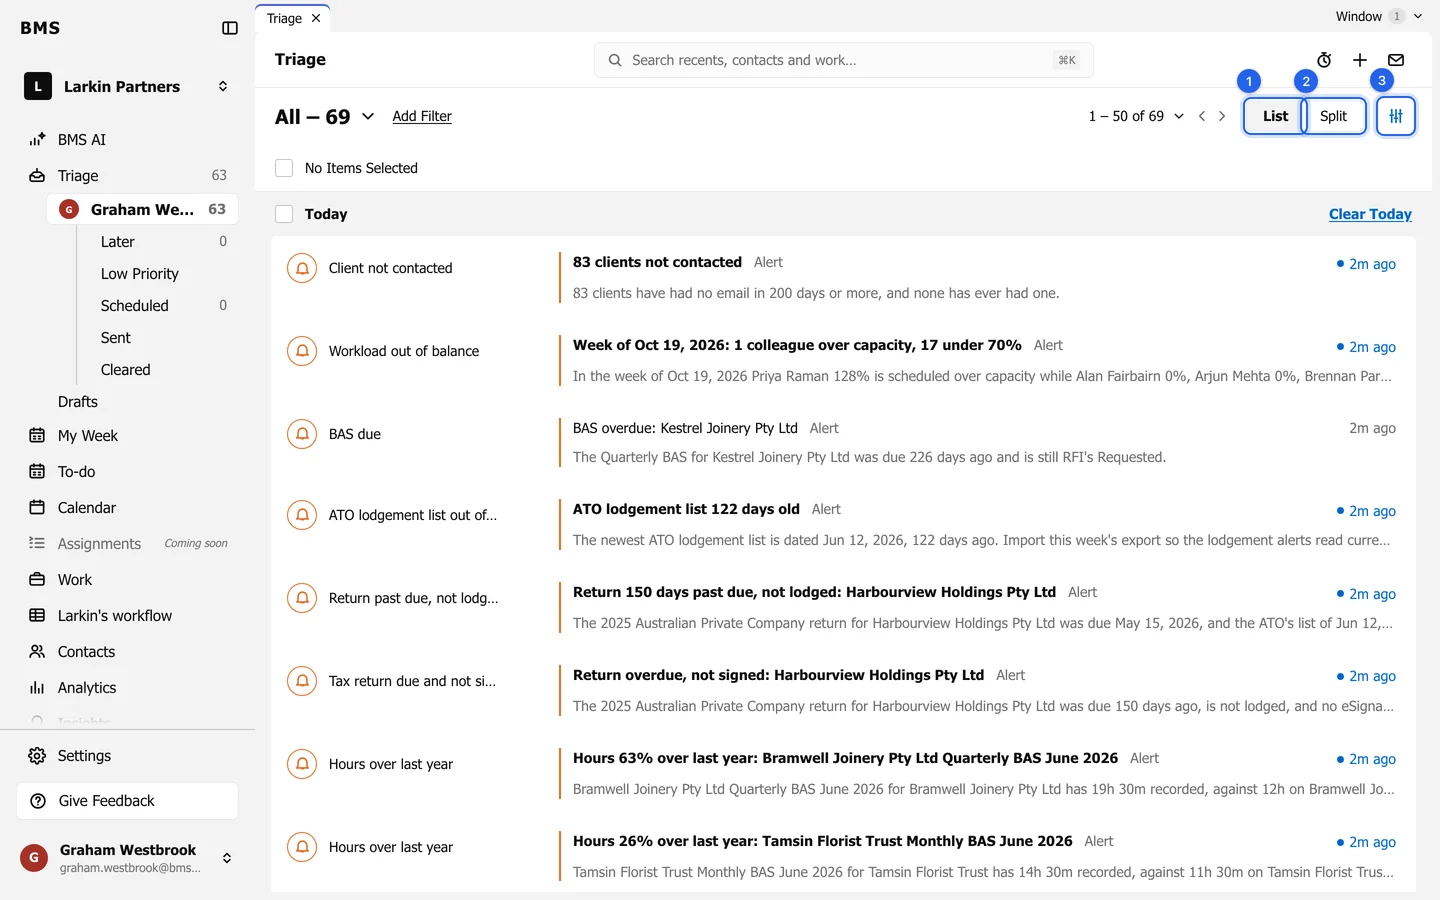The width and height of the screenshot is (1440, 900).
Task: Select the Triage tab
Action: pos(284,18)
